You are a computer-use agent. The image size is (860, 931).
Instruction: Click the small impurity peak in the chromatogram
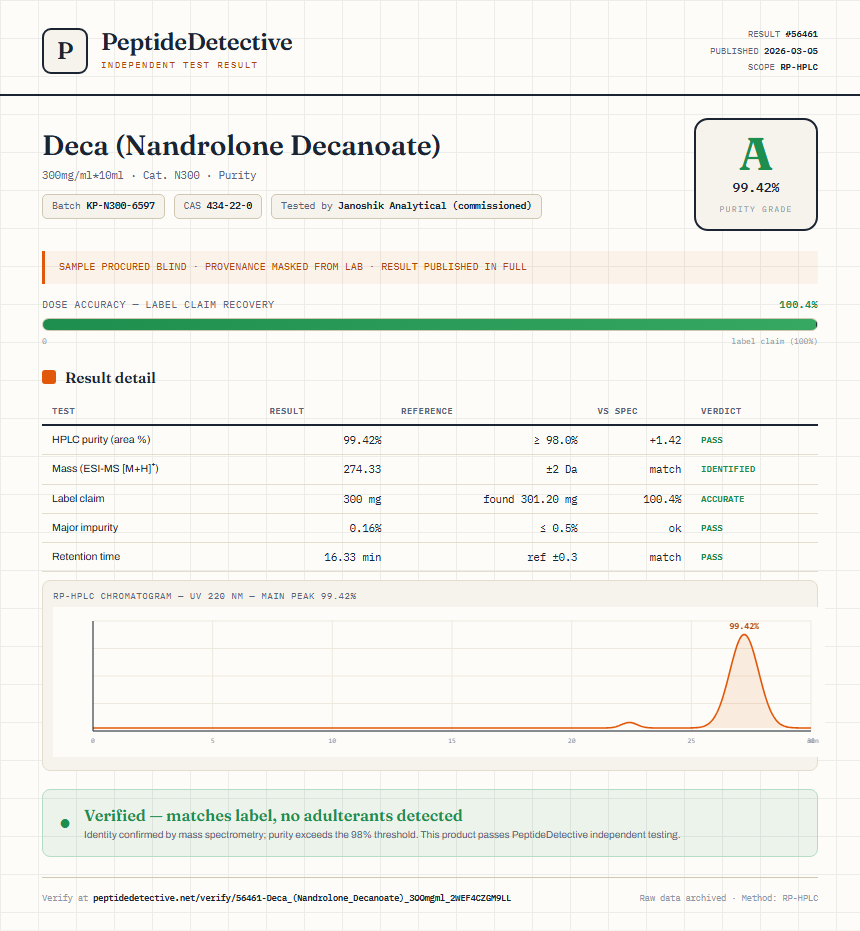point(630,724)
